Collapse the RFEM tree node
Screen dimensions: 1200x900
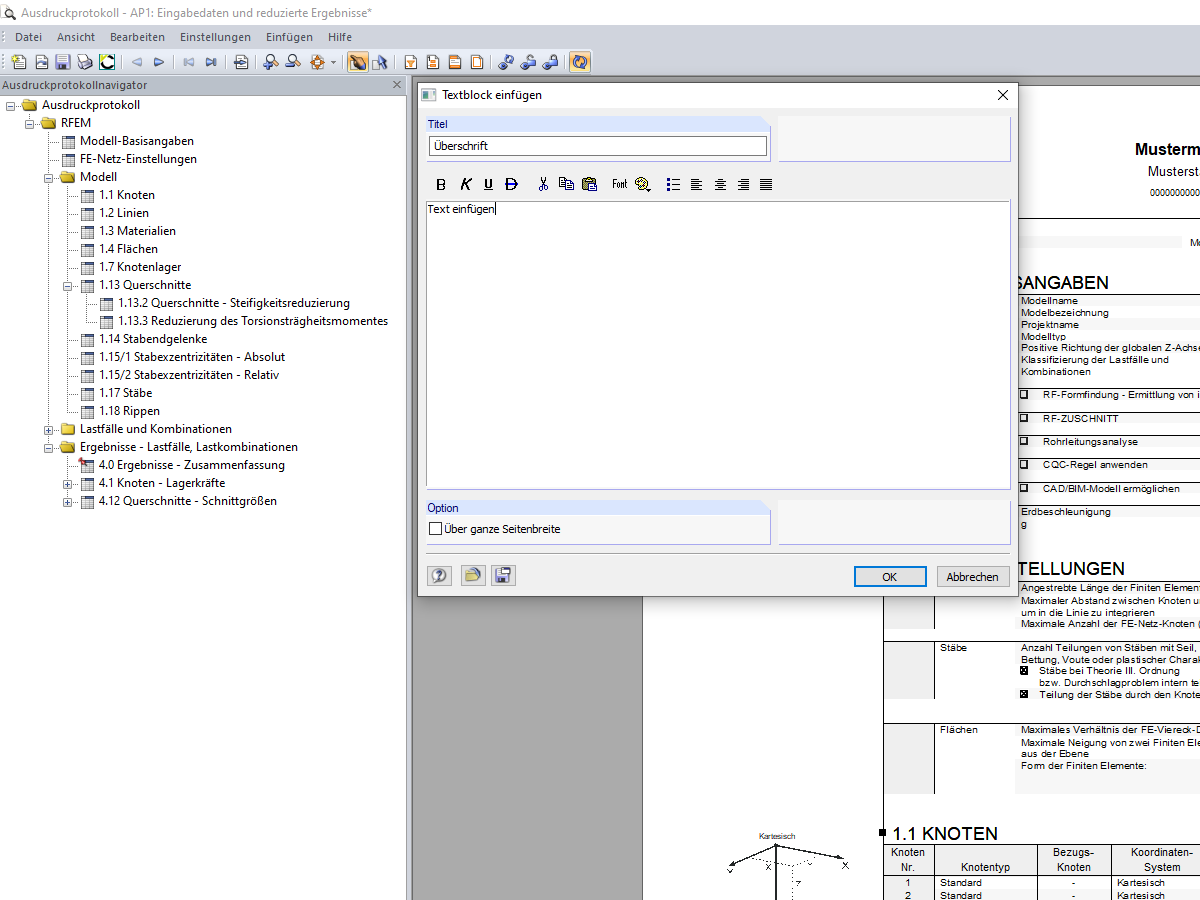pyautogui.click(x=30, y=123)
